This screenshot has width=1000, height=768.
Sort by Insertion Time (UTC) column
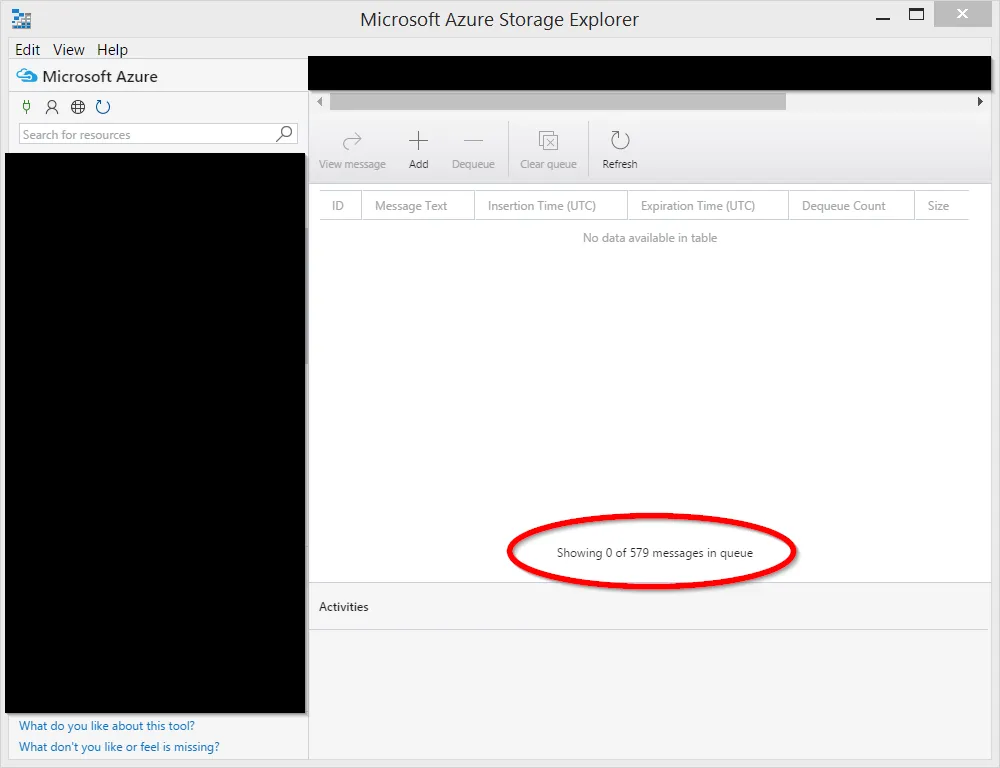(x=551, y=205)
